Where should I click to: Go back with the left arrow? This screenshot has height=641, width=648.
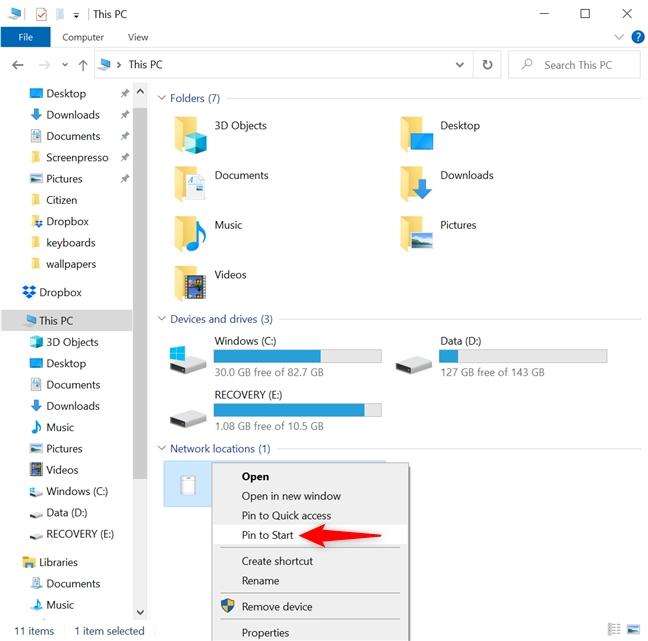click(18, 65)
